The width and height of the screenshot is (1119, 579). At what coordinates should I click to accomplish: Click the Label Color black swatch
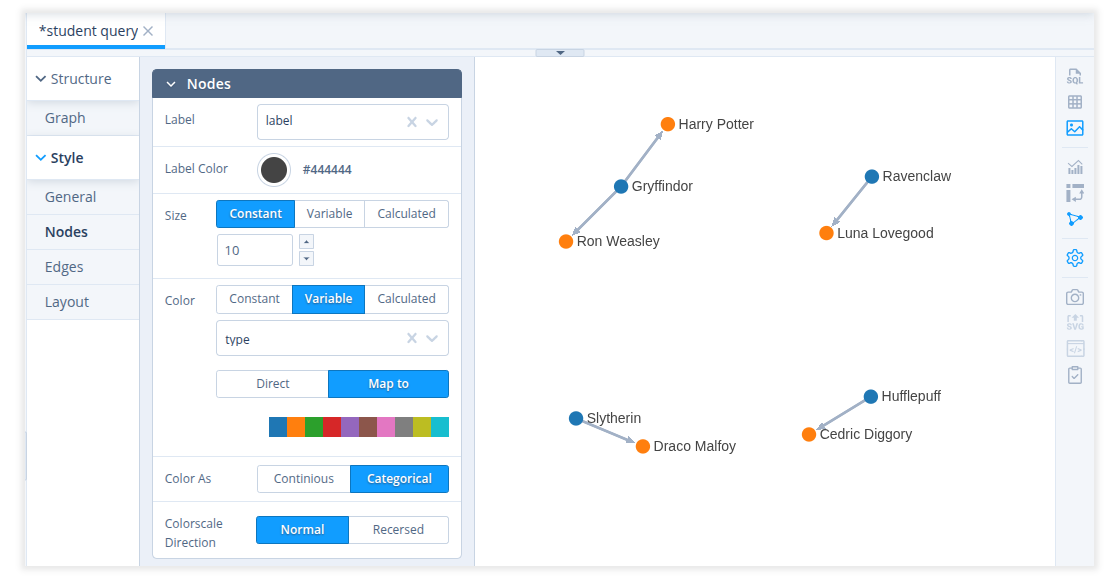(x=273, y=170)
